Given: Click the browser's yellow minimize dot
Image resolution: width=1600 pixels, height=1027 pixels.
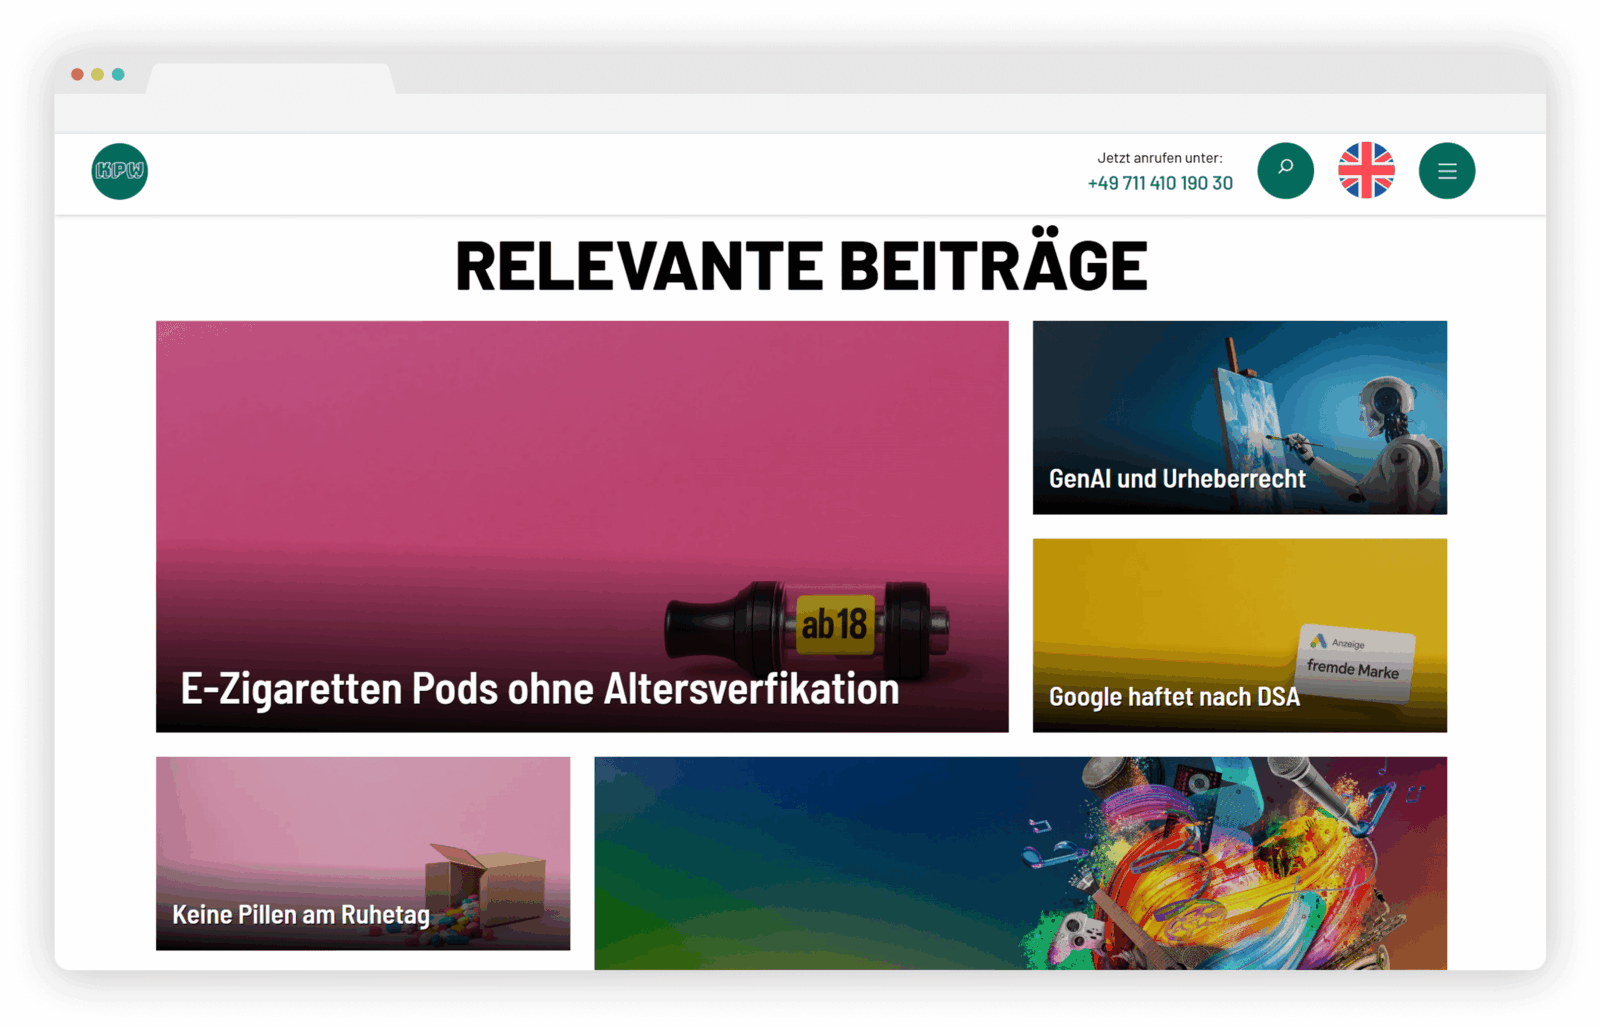Looking at the screenshot, I should click(x=97, y=74).
